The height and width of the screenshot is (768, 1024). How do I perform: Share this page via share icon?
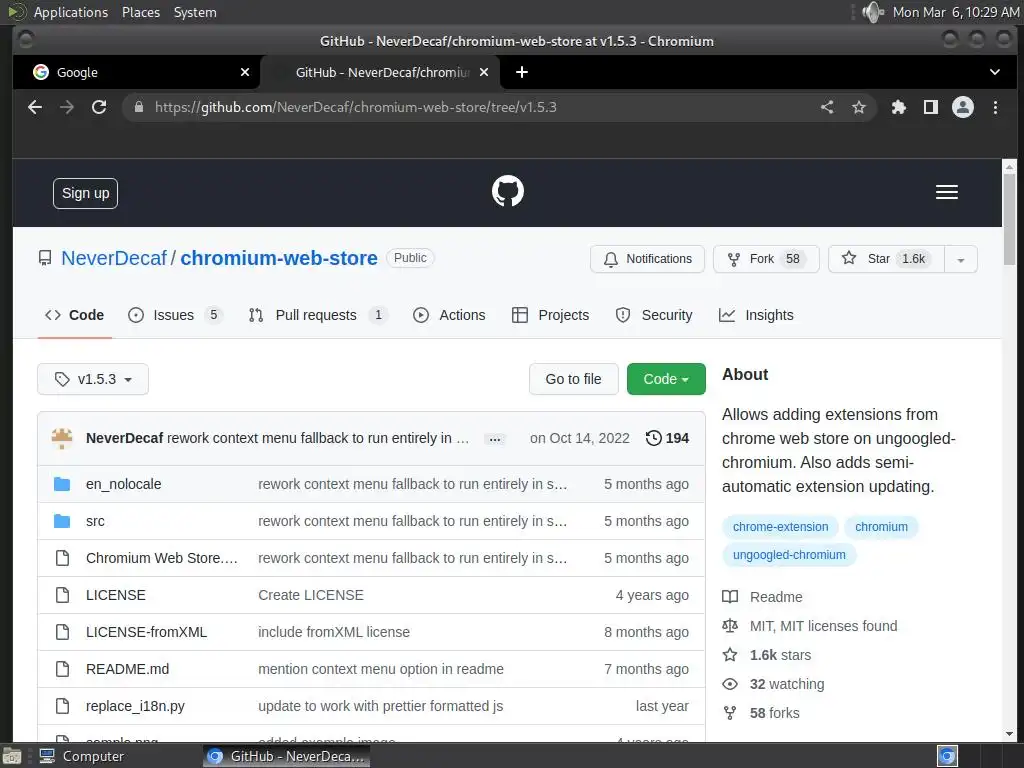coord(827,107)
